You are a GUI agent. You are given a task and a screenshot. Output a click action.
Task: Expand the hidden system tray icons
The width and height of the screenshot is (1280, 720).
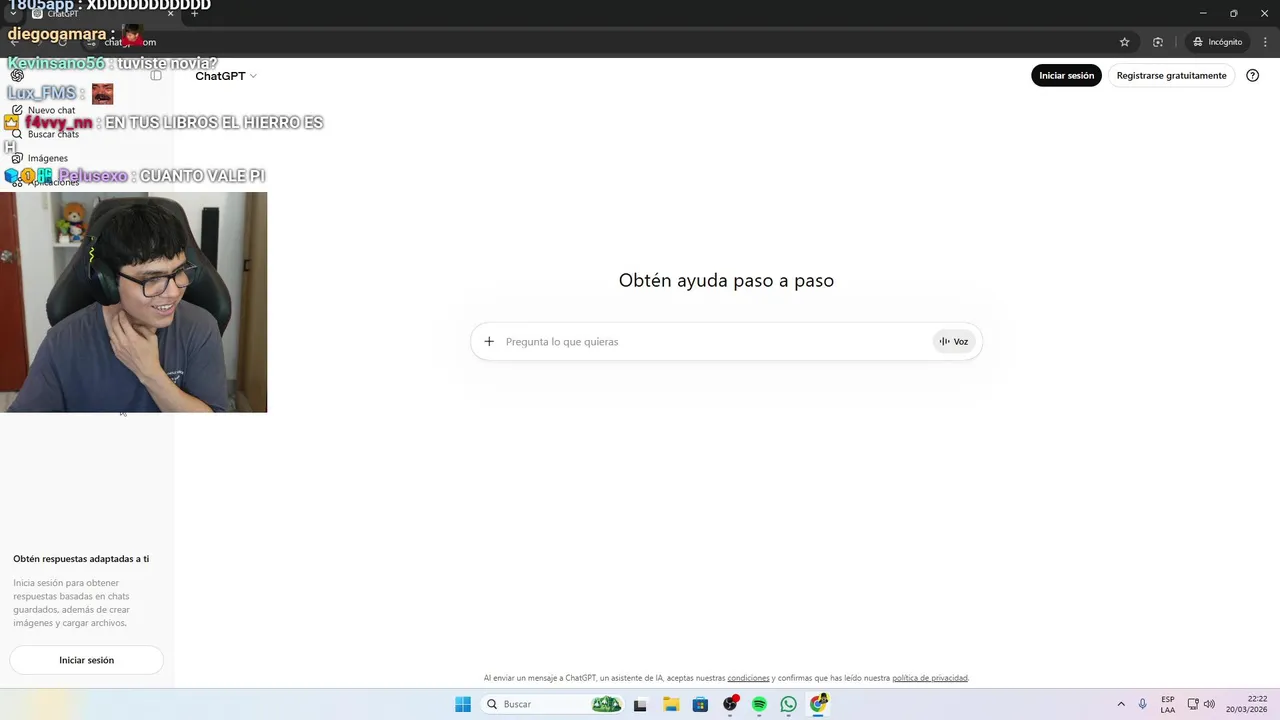tap(1121, 704)
